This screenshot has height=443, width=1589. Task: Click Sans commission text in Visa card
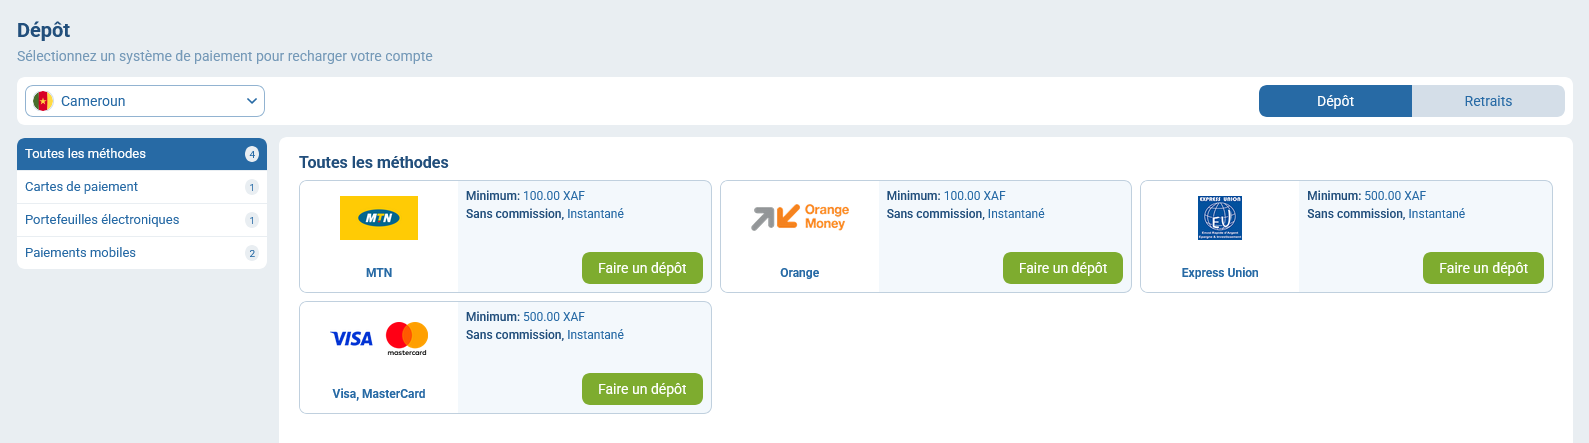pos(514,335)
